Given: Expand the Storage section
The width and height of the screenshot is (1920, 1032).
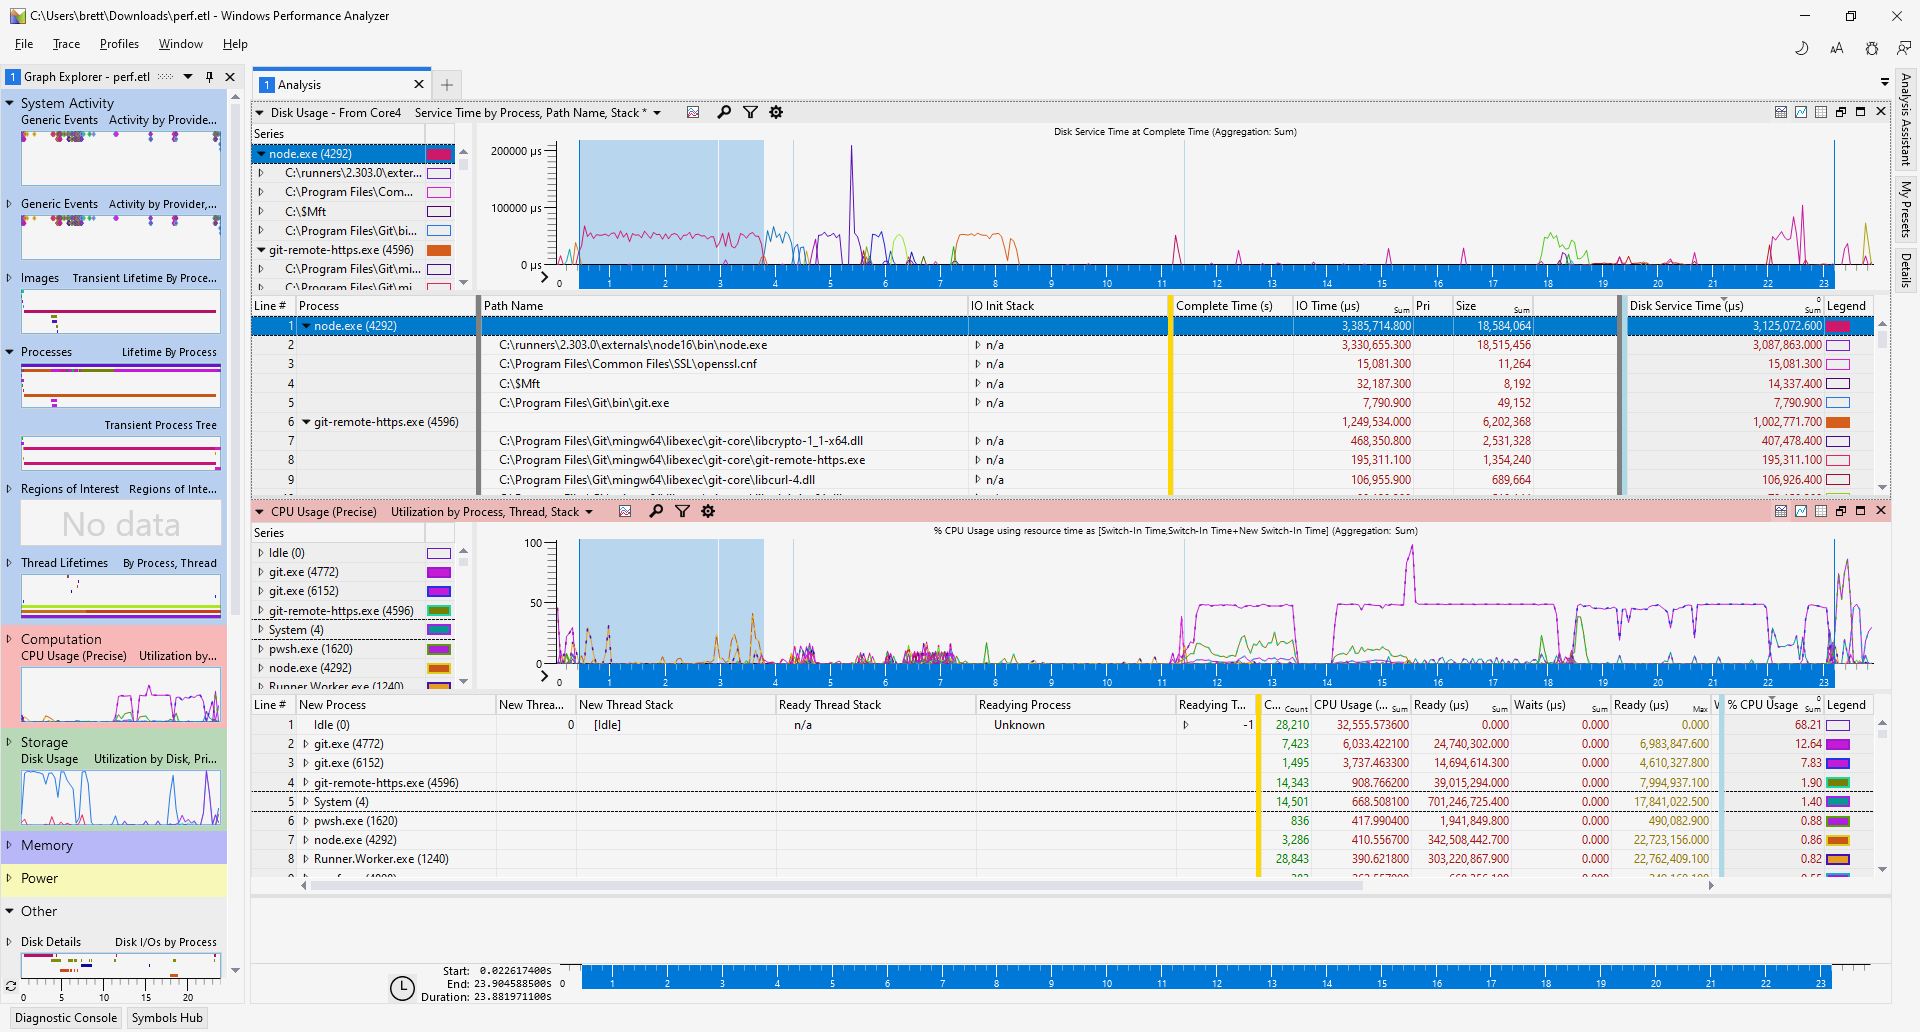Looking at the screenshot, I should click(10, 742).
